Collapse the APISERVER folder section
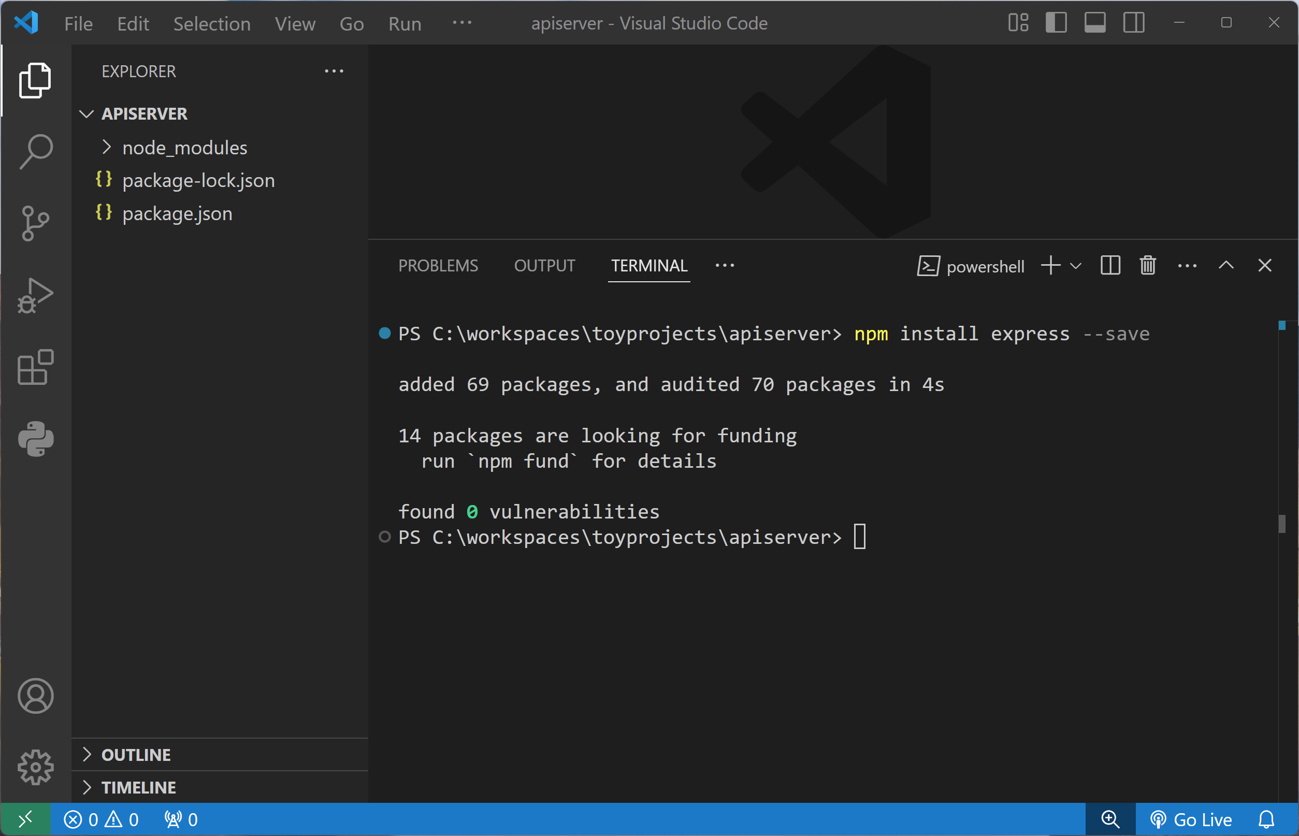 tap(220, 114)
